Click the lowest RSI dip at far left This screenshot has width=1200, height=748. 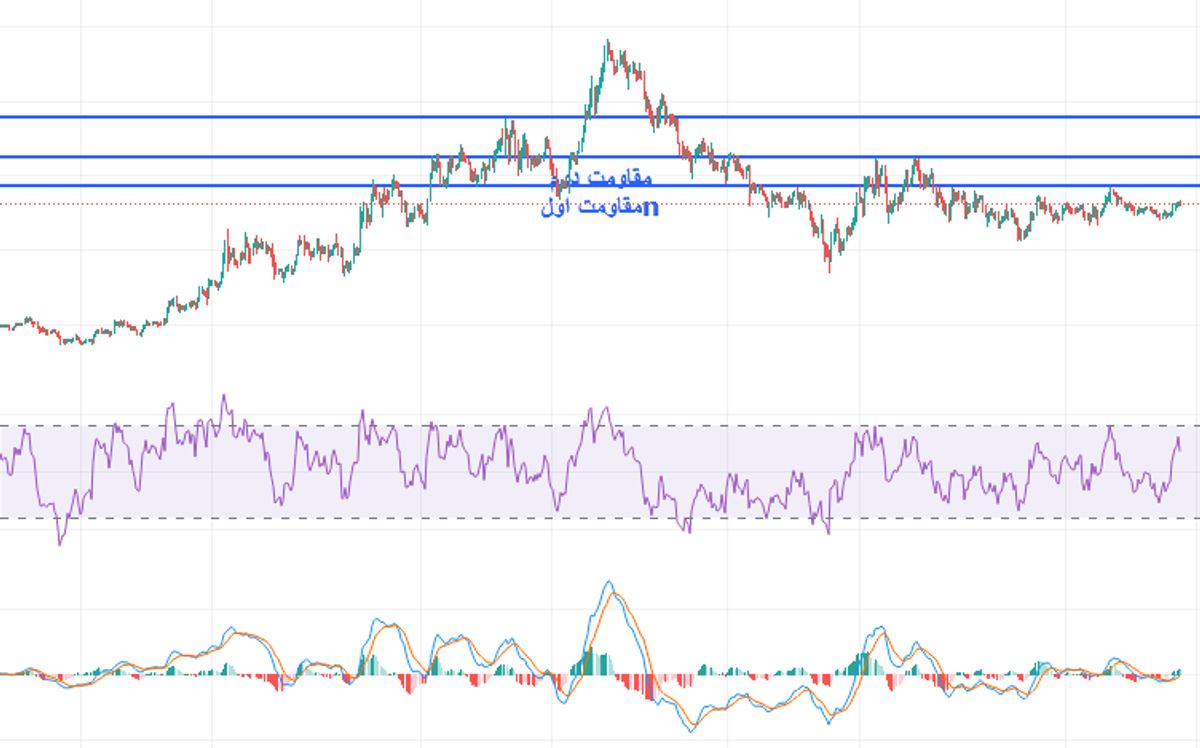[x=60, y=542]
